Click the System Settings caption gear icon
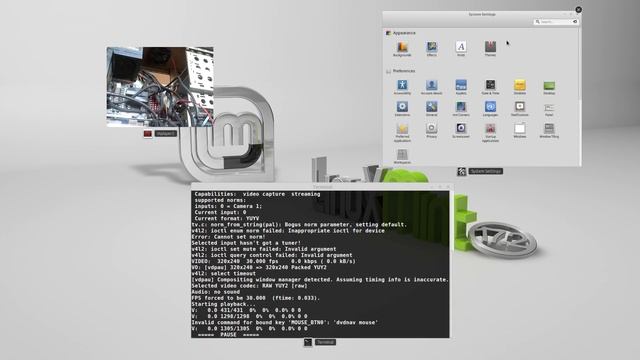This screenshot has width=640, height=360. [x=461, y=171]
